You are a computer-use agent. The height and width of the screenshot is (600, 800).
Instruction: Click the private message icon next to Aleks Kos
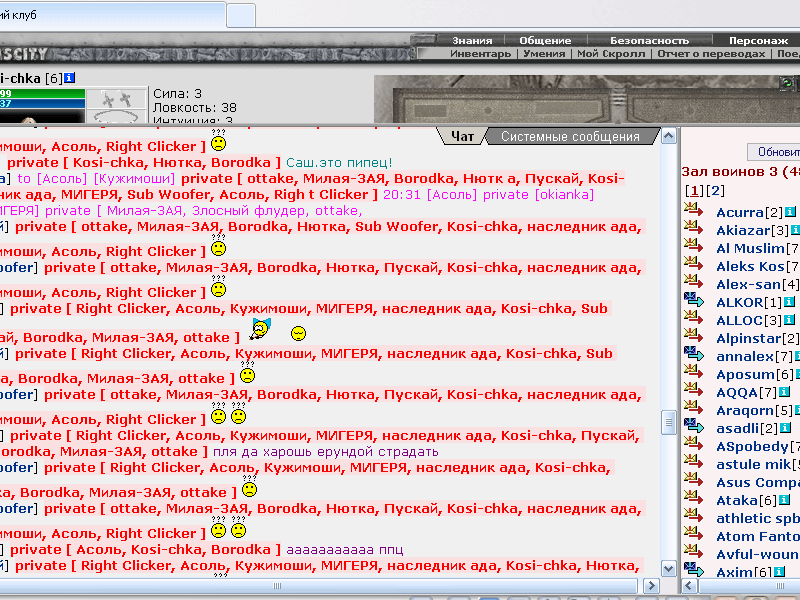coord(693,264)
